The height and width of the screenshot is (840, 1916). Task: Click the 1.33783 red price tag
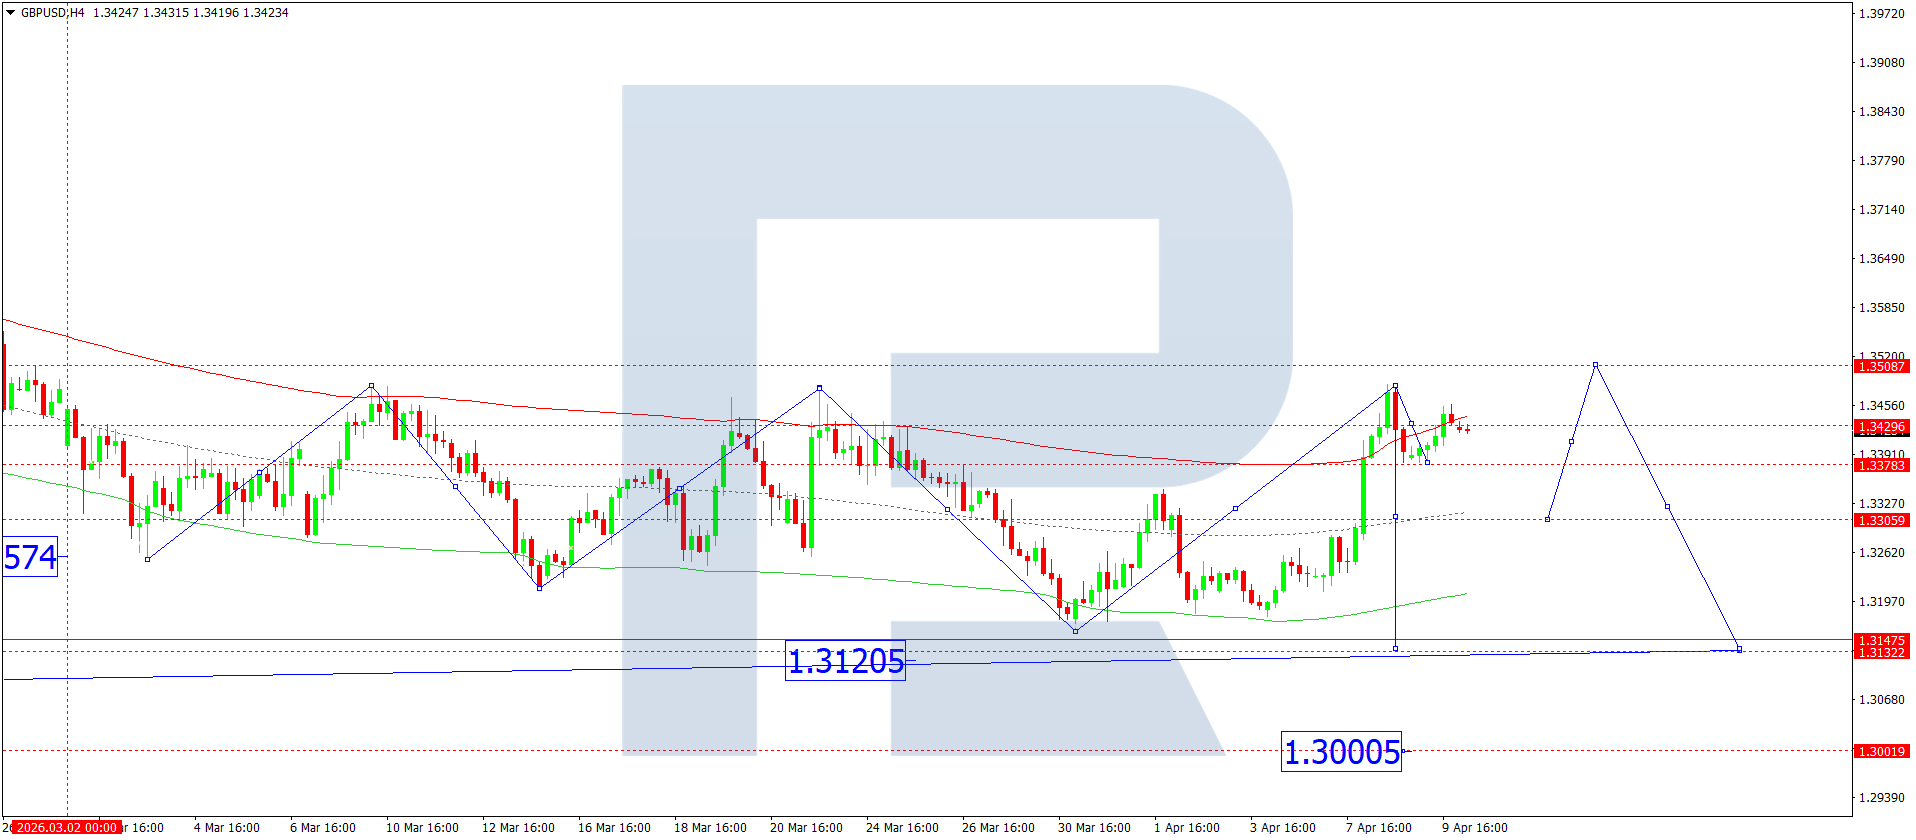[1881, 465]
